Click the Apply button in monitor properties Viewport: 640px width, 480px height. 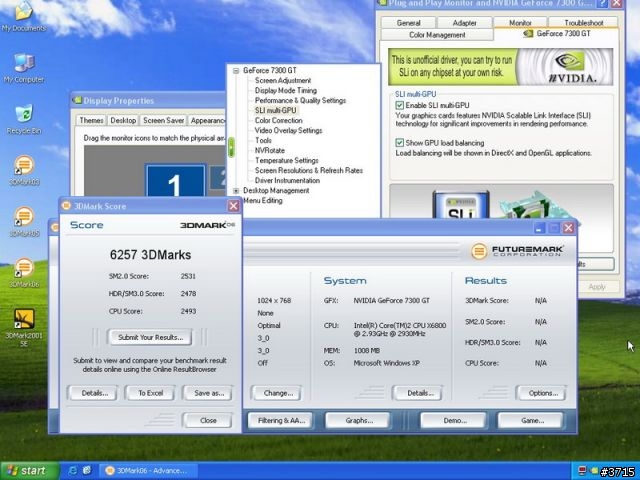pos(596,287)
